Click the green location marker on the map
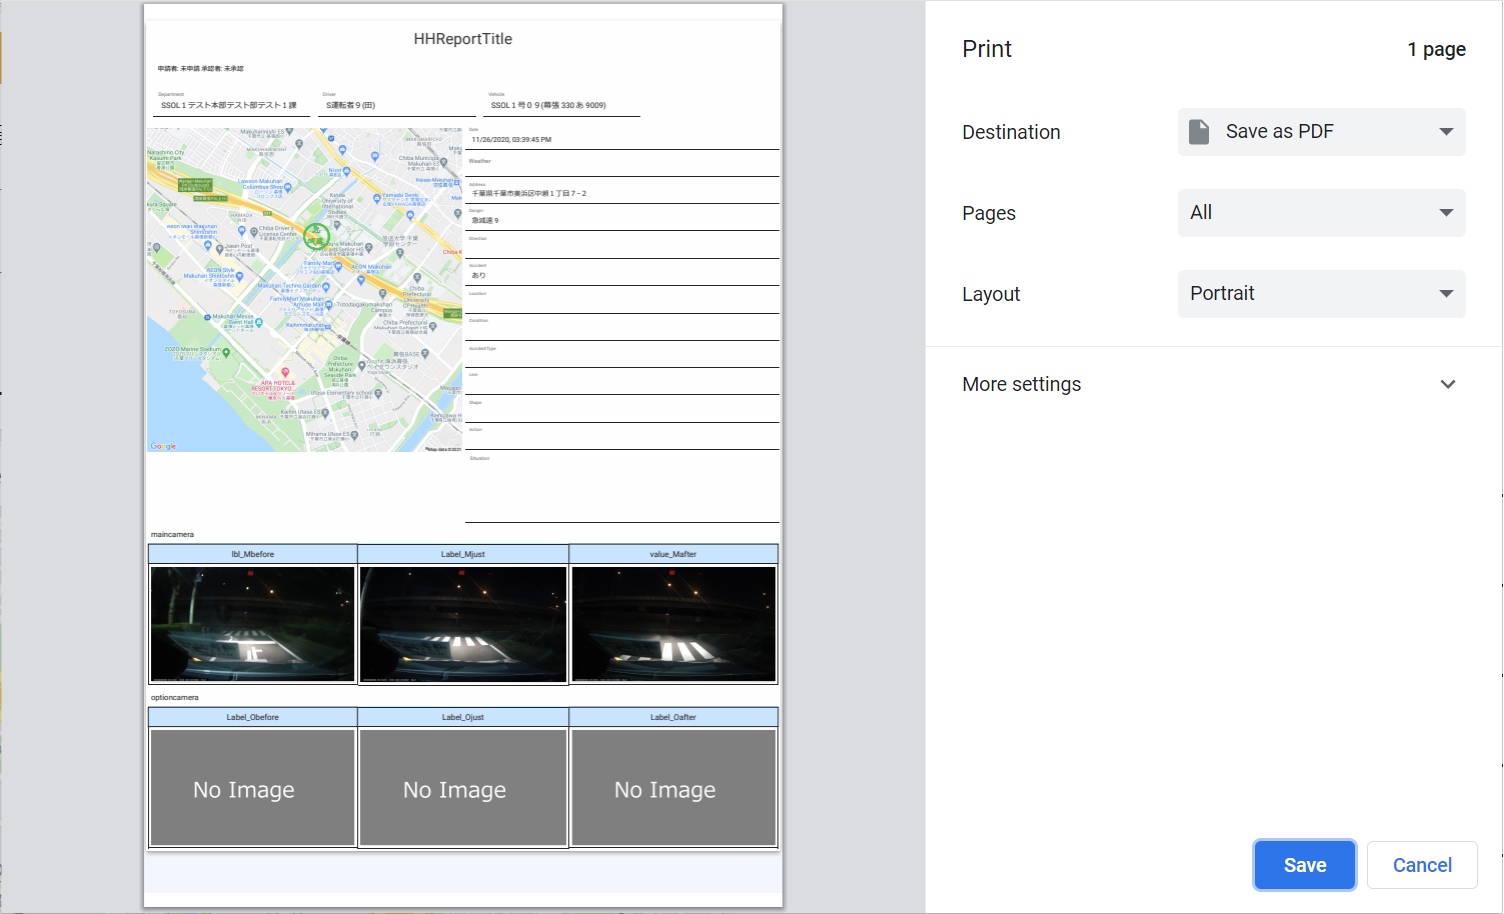Image resolution: width=1504 pixels, height=914 pixels. [x=316, y=237]
